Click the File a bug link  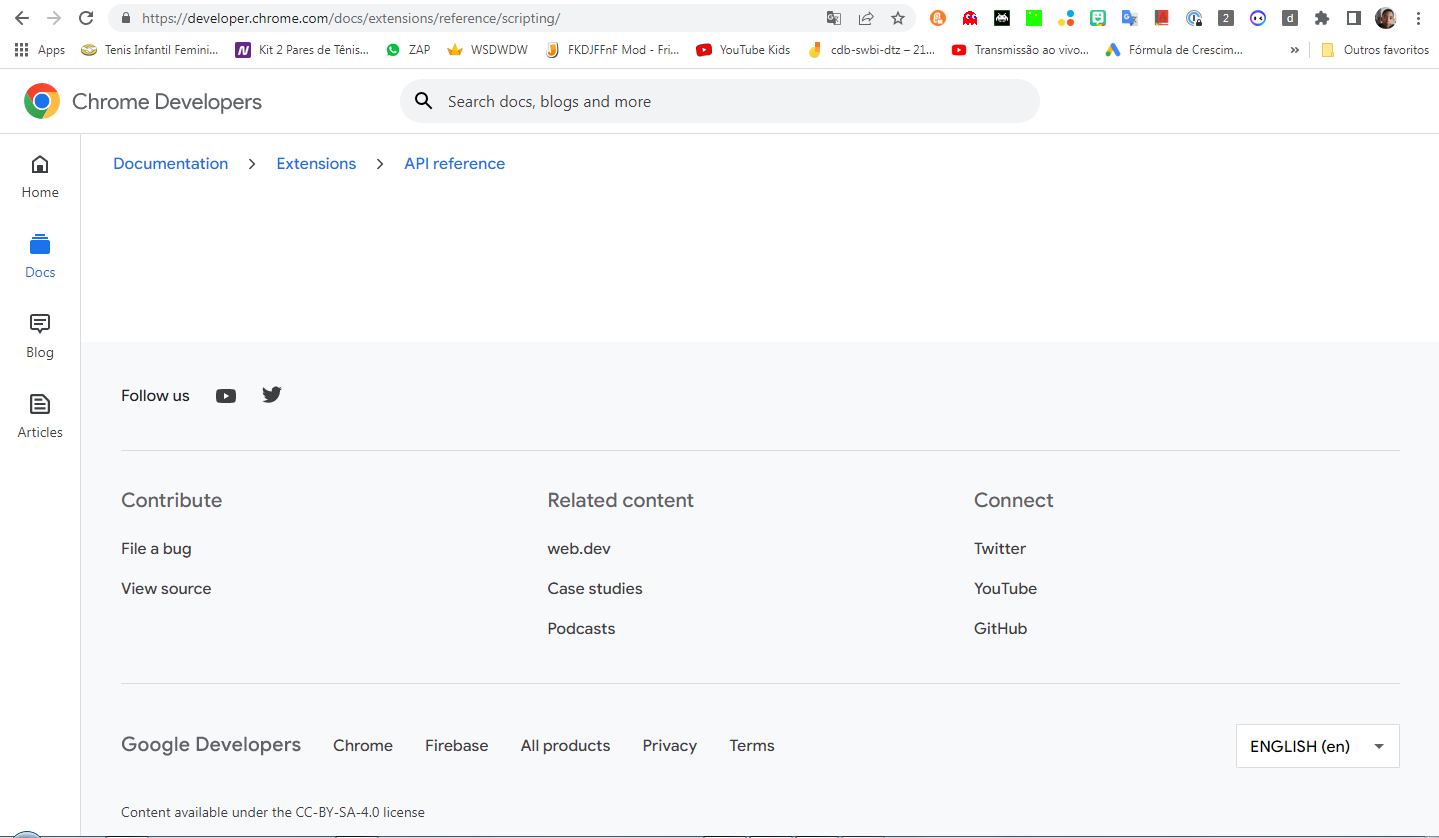(x=156, y=548)
